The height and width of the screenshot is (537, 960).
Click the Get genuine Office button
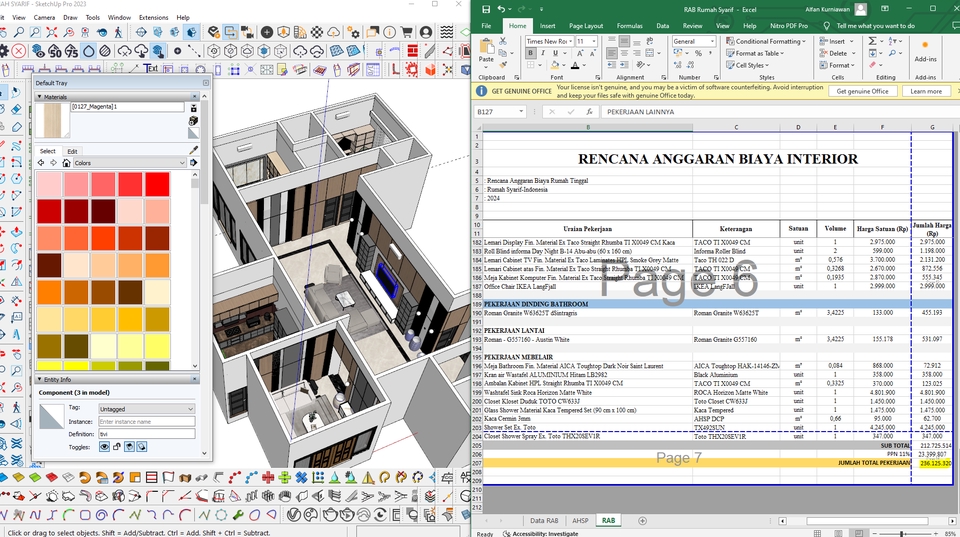coord(862,91)
